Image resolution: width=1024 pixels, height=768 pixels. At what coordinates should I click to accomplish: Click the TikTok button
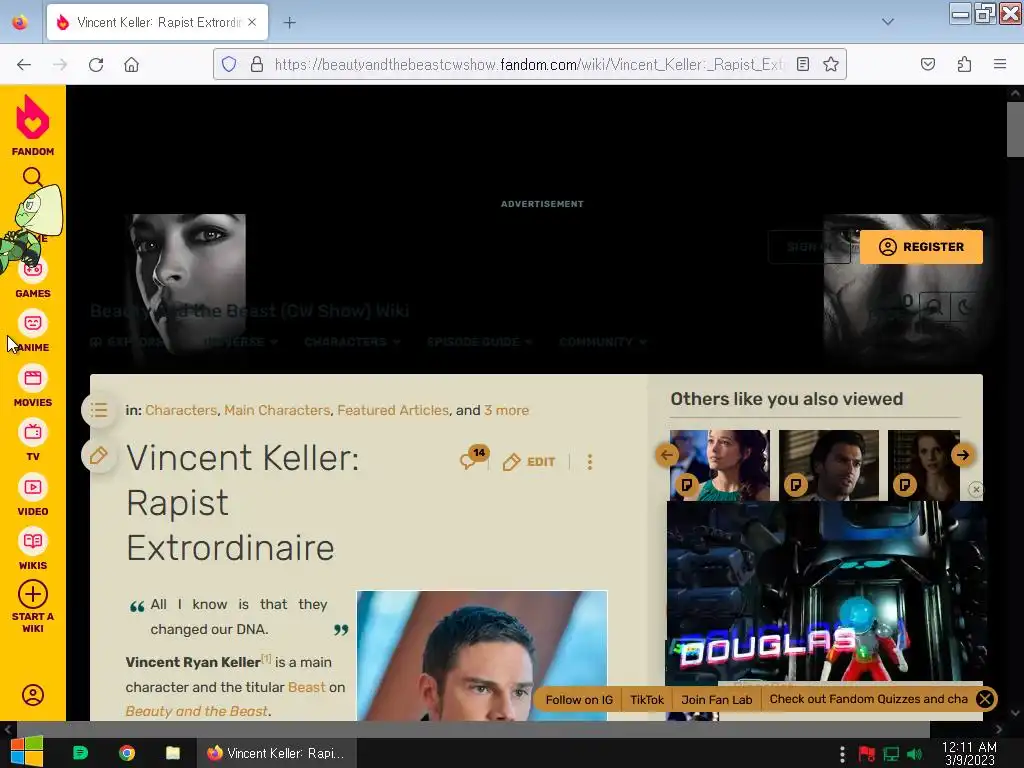click(647, 699)
